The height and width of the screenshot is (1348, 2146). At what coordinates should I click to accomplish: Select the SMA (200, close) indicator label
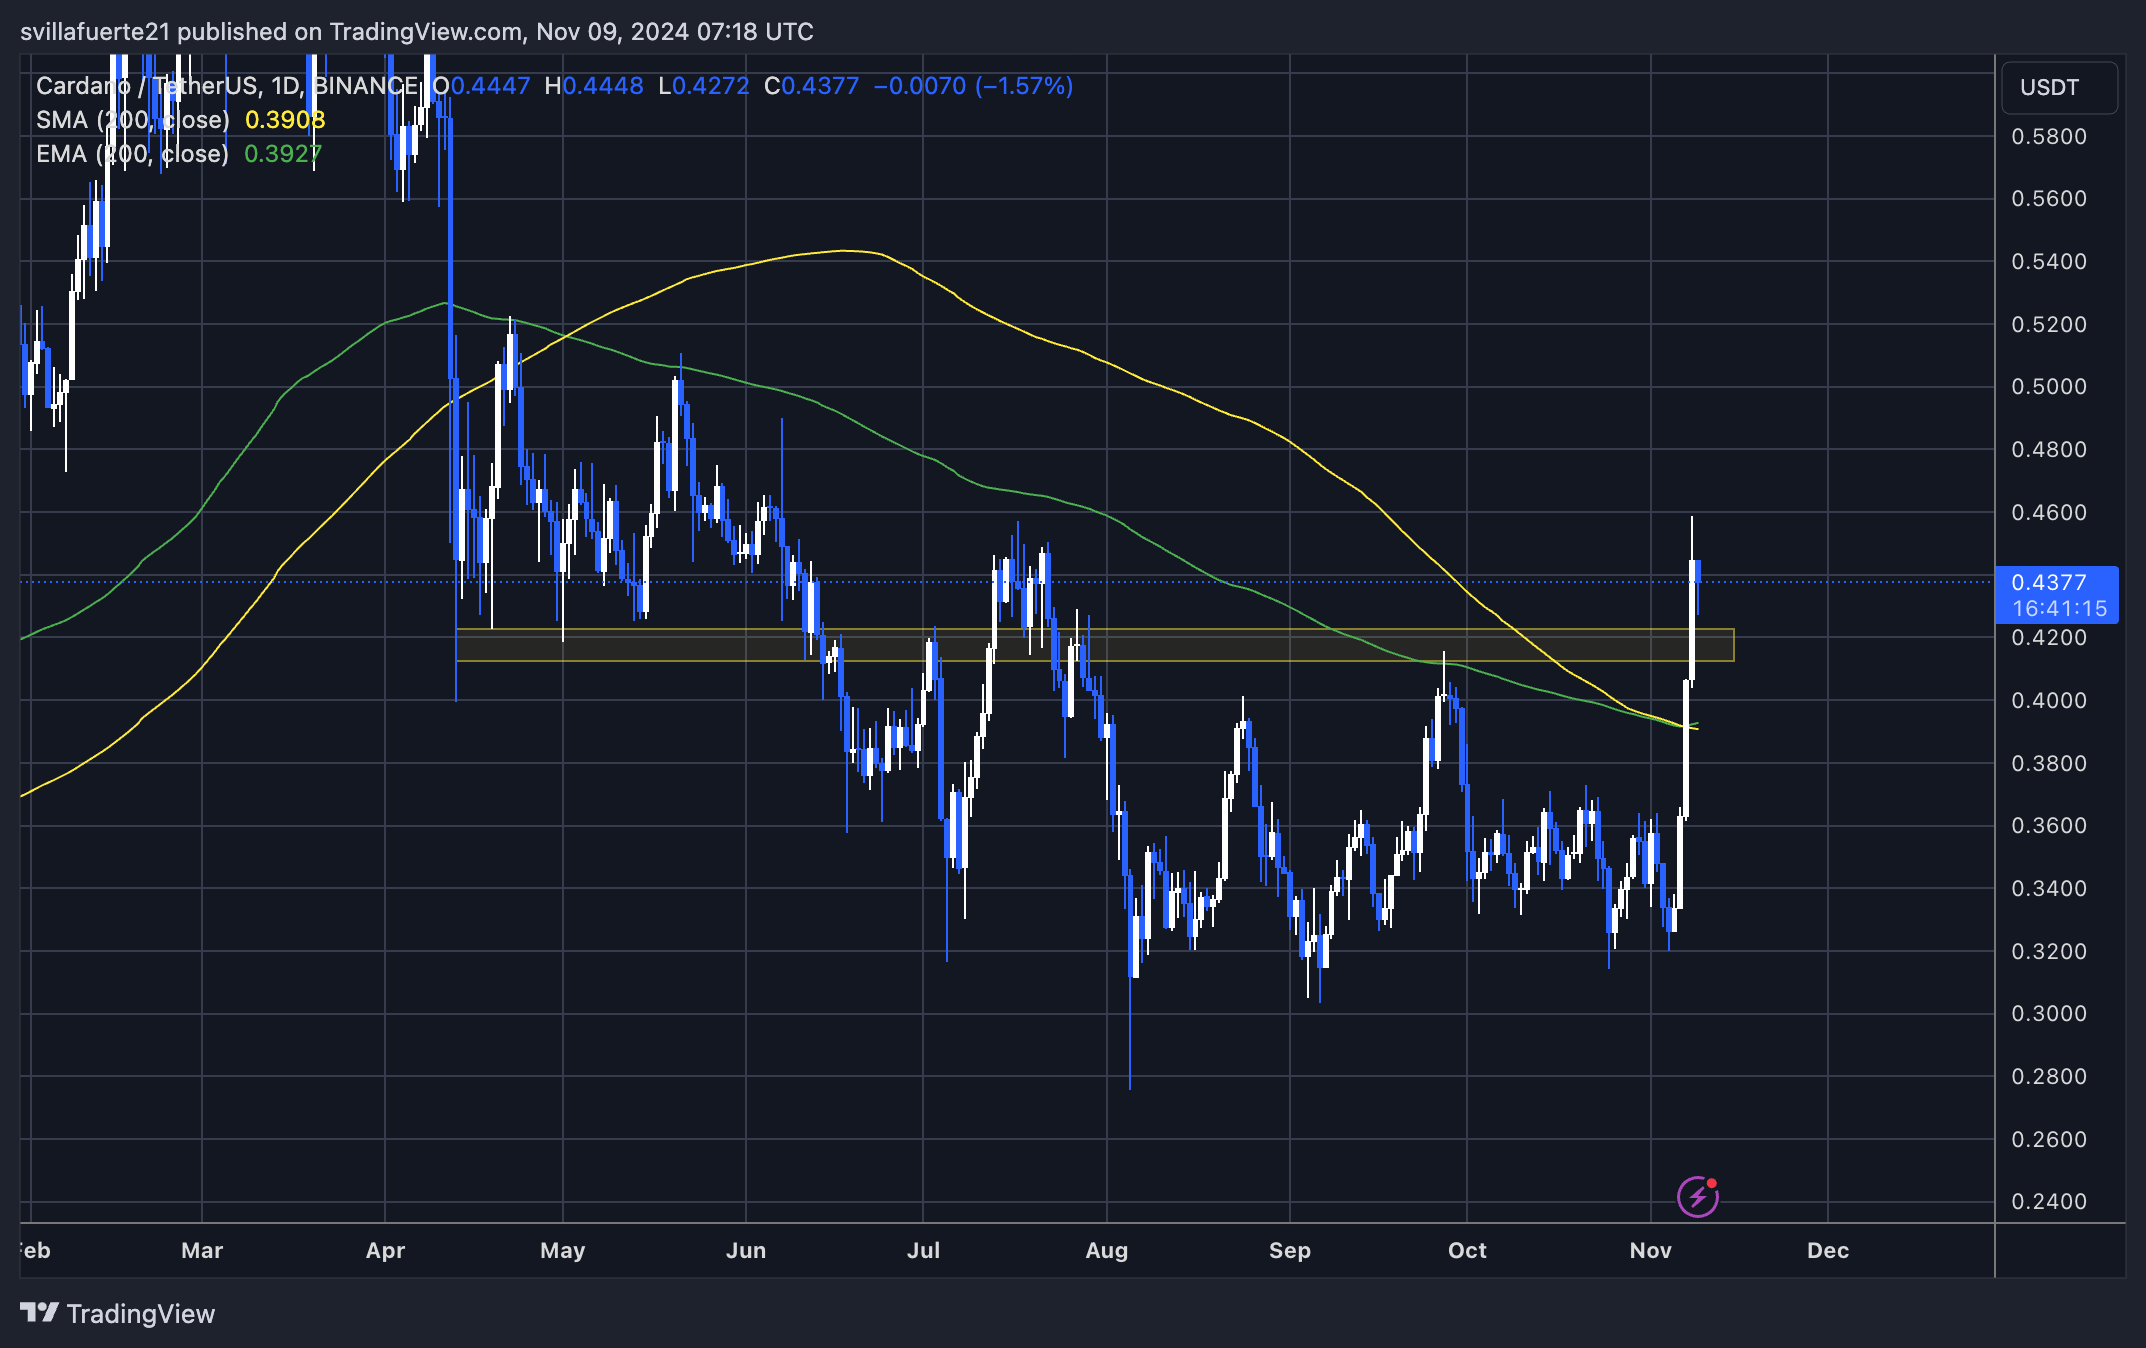click(x=132, y=120)
